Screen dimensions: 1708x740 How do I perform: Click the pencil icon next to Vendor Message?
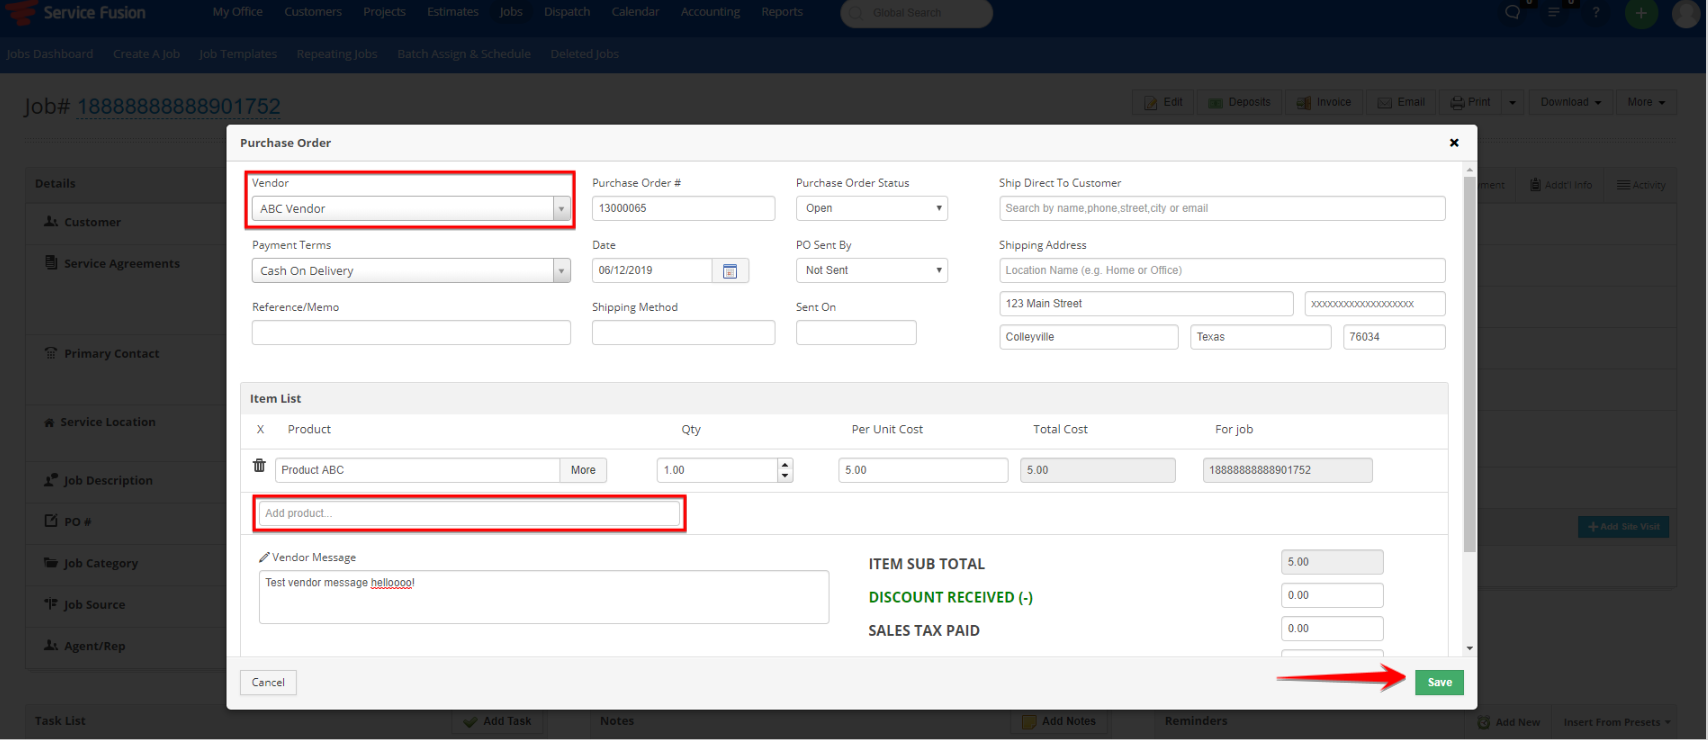click(x=264, y=558)
